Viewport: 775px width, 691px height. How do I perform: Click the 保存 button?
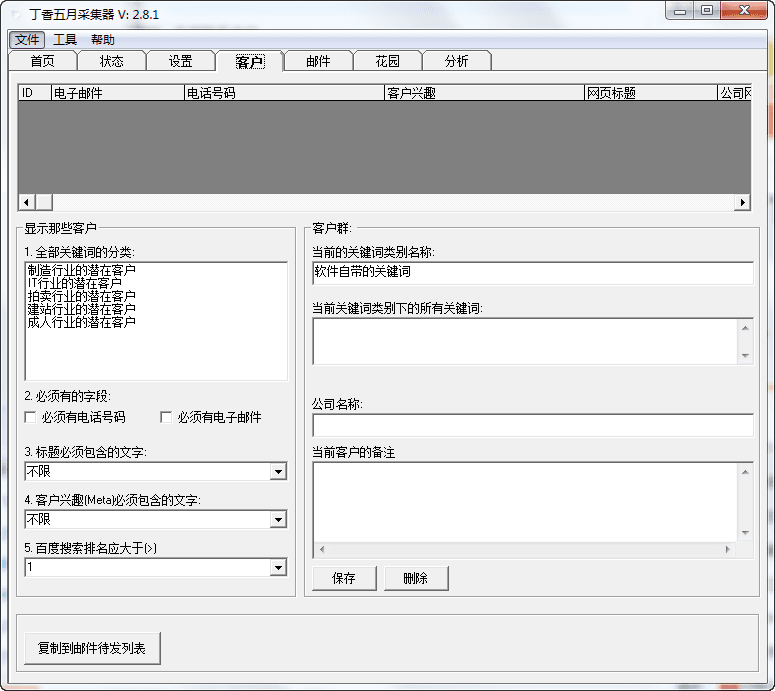tap(344, 579)
